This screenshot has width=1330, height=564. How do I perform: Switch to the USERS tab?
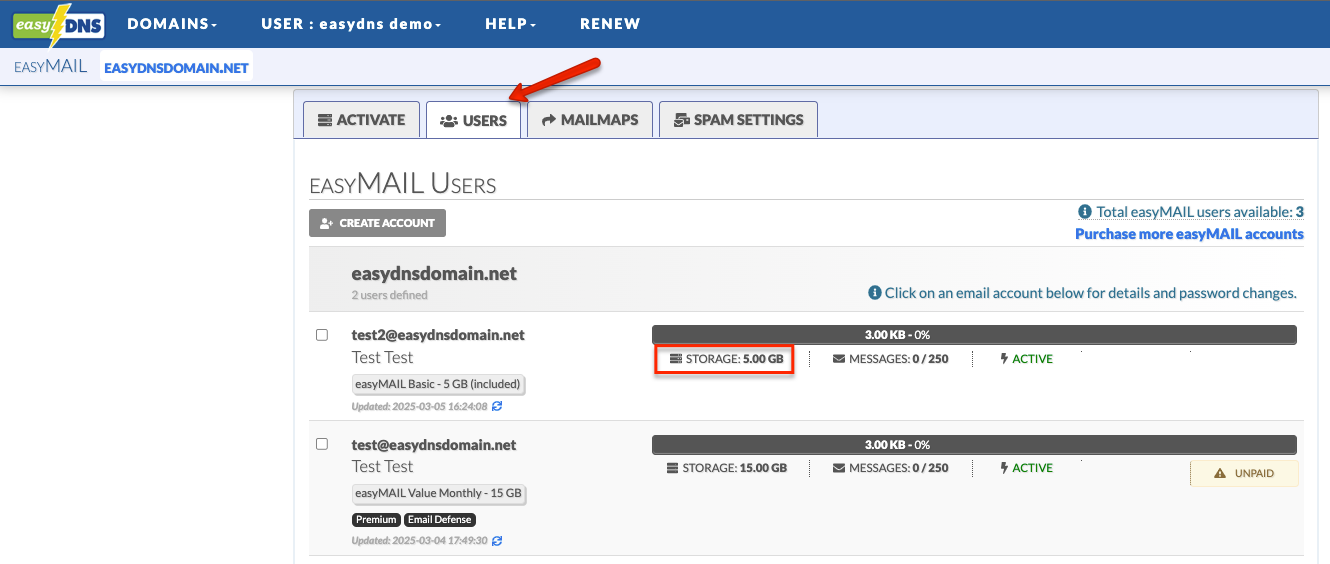point(473,120)
